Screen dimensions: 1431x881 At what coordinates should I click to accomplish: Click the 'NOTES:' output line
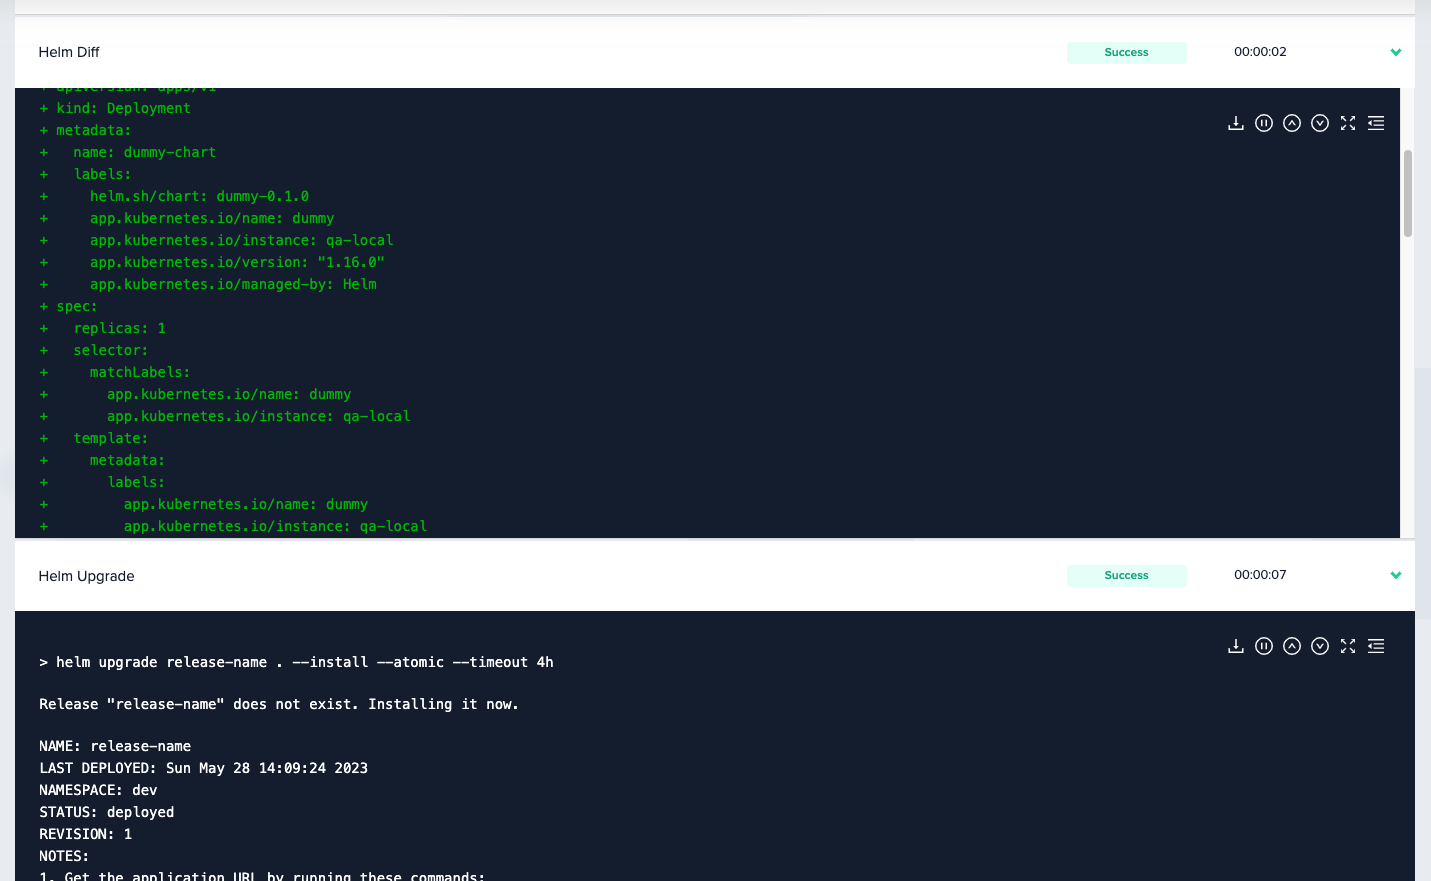64,856
